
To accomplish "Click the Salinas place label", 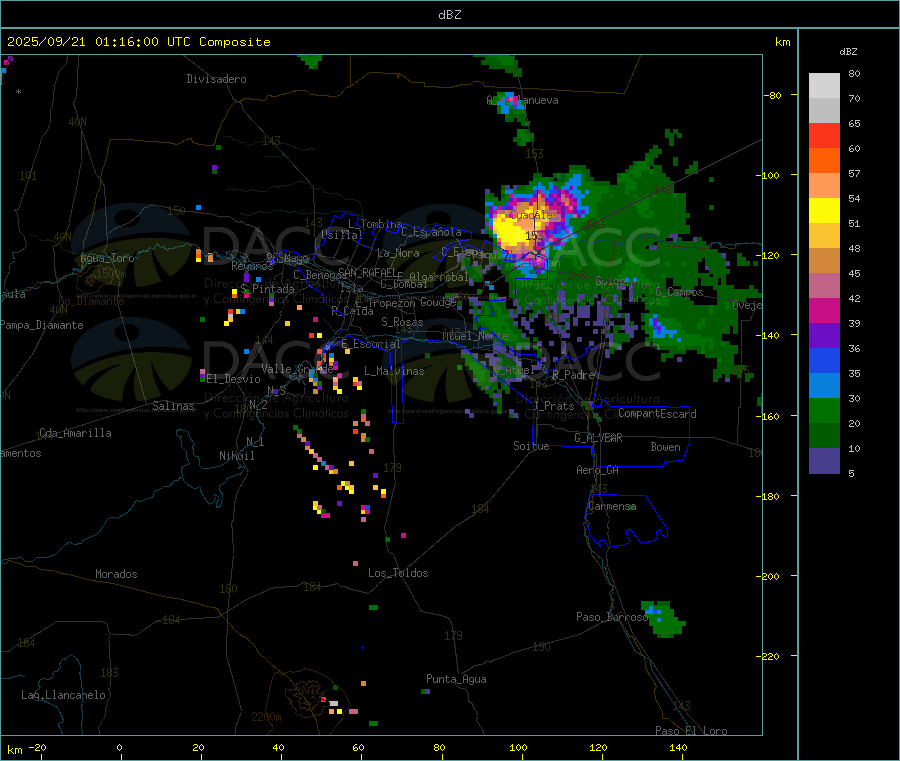I will click(173, 406).
